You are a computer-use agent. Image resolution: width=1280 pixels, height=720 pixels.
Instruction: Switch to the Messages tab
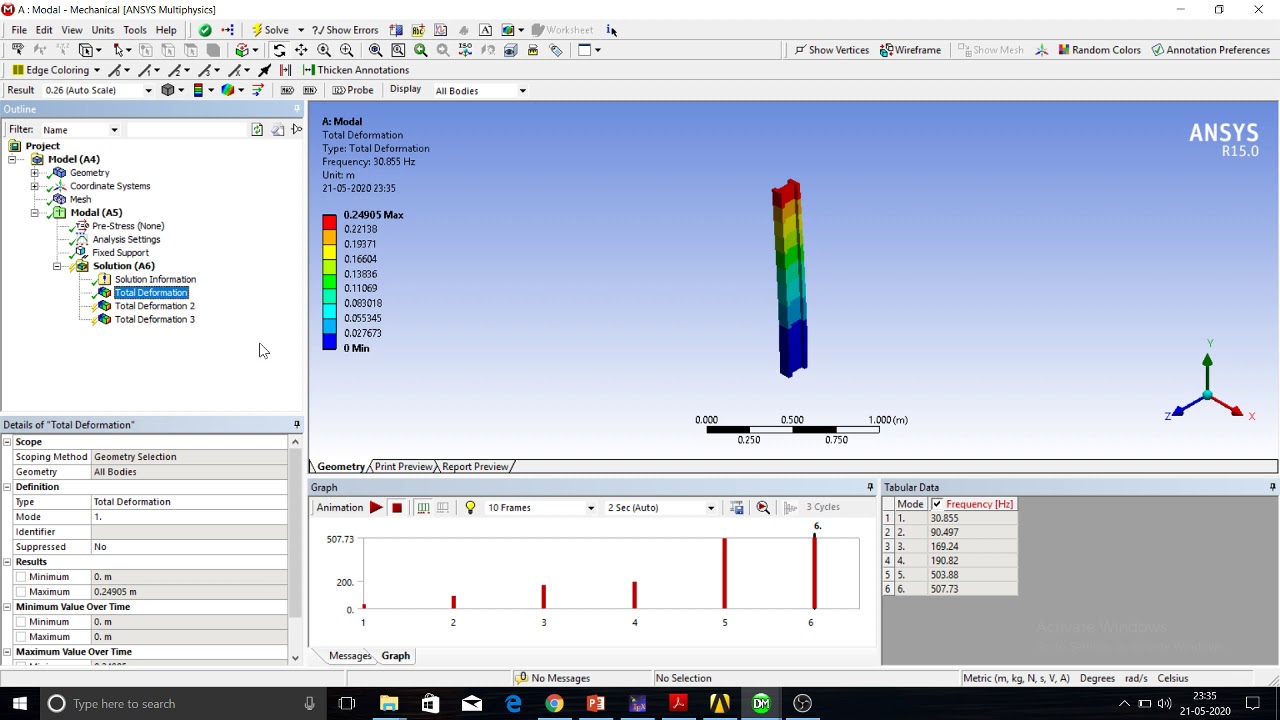point(350,656)
